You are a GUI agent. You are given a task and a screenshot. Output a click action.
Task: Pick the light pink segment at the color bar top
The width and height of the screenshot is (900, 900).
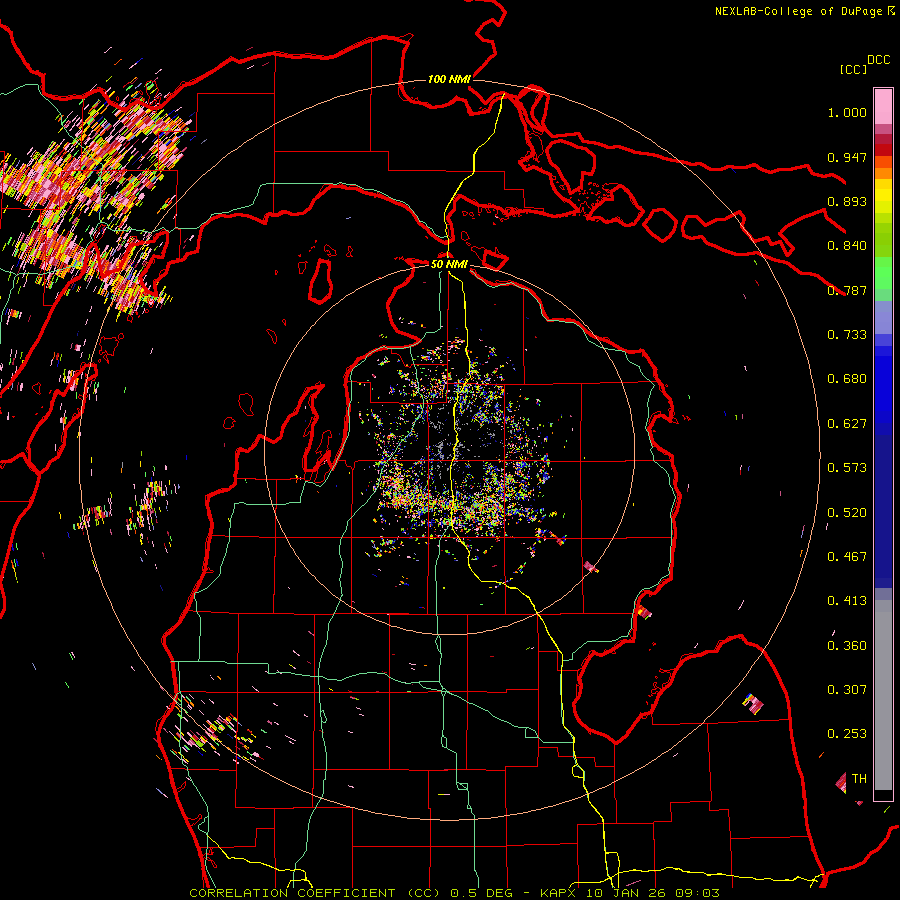(883, 106)
